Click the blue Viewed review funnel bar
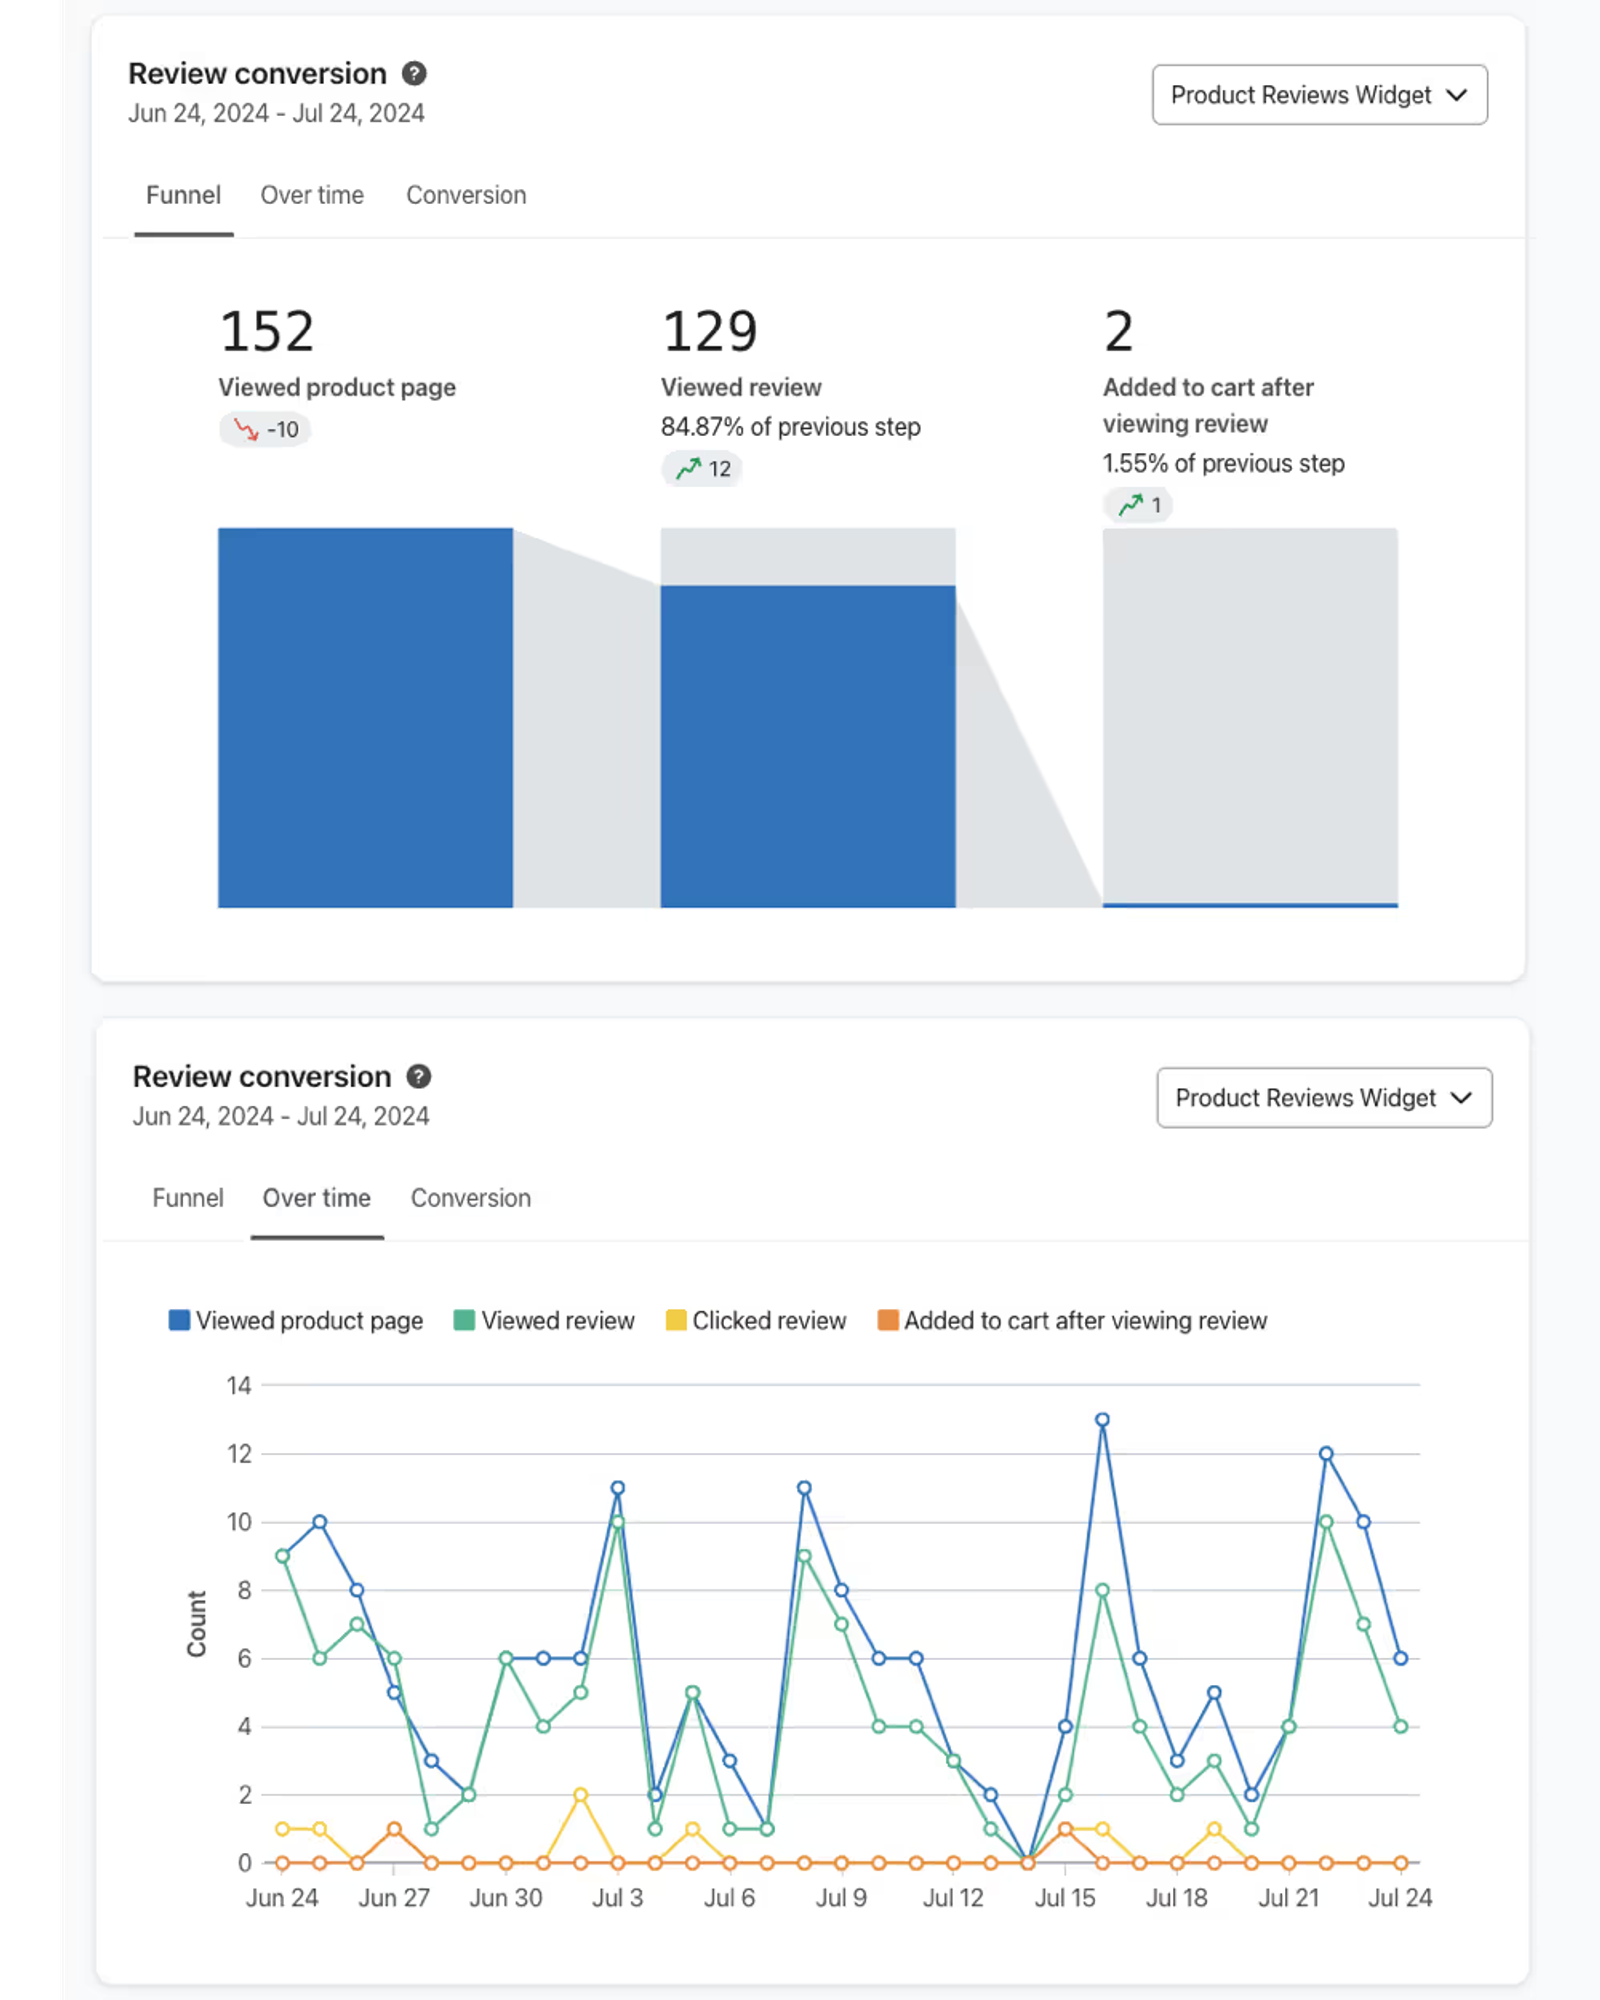The width and height of the screenshot is (1600, 2000). [808, 747]
